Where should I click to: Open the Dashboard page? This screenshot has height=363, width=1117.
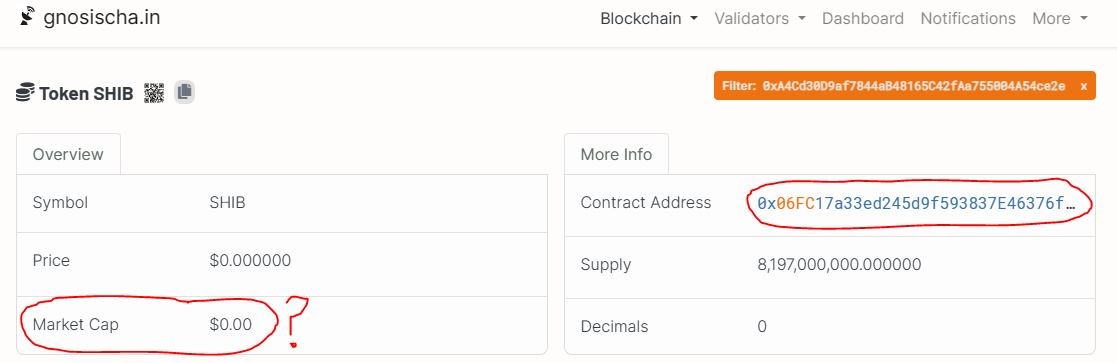point(863,19)
